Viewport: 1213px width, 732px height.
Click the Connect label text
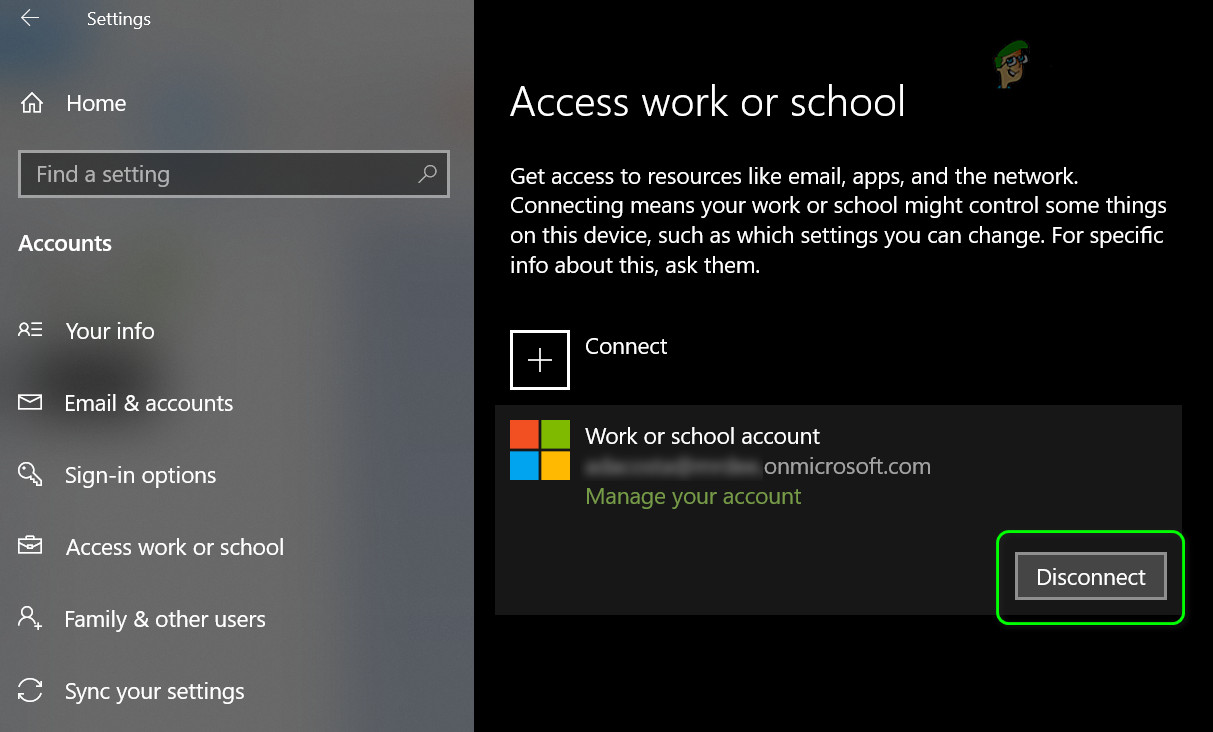[x=626, y=346]
